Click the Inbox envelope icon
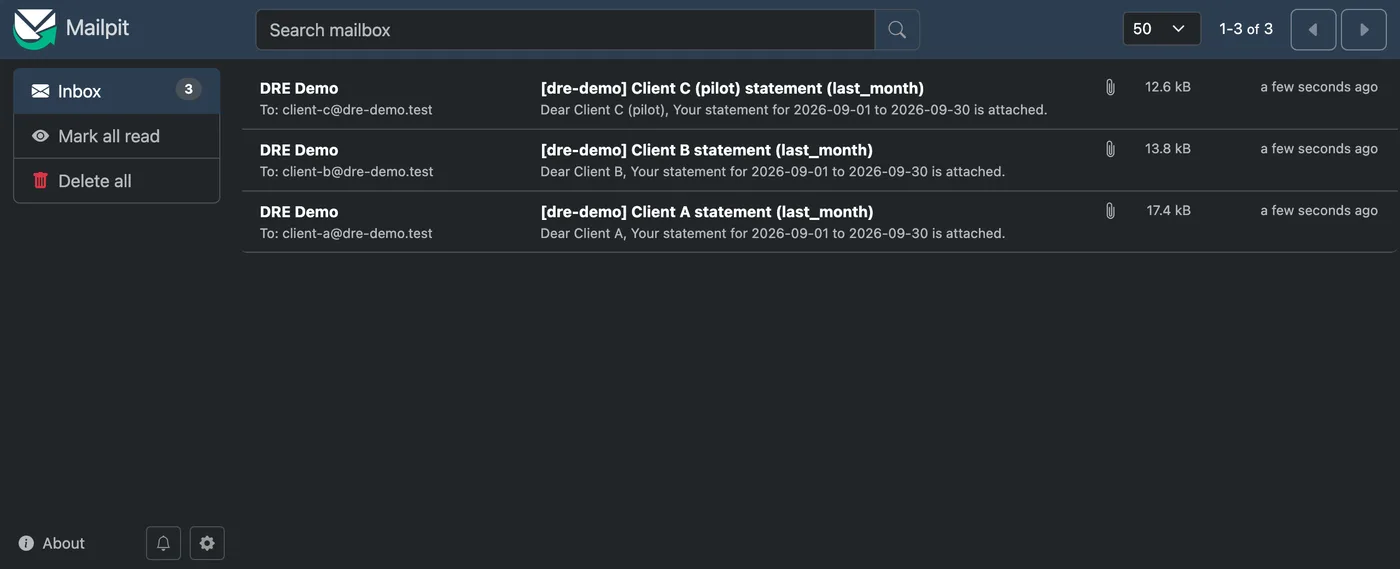 click(x=40, y=91)
